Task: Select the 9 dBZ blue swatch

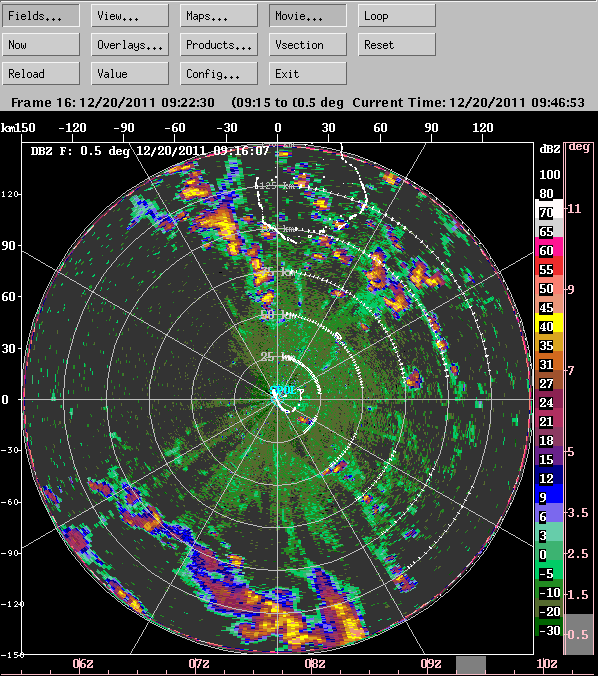Action: (549, 493)
